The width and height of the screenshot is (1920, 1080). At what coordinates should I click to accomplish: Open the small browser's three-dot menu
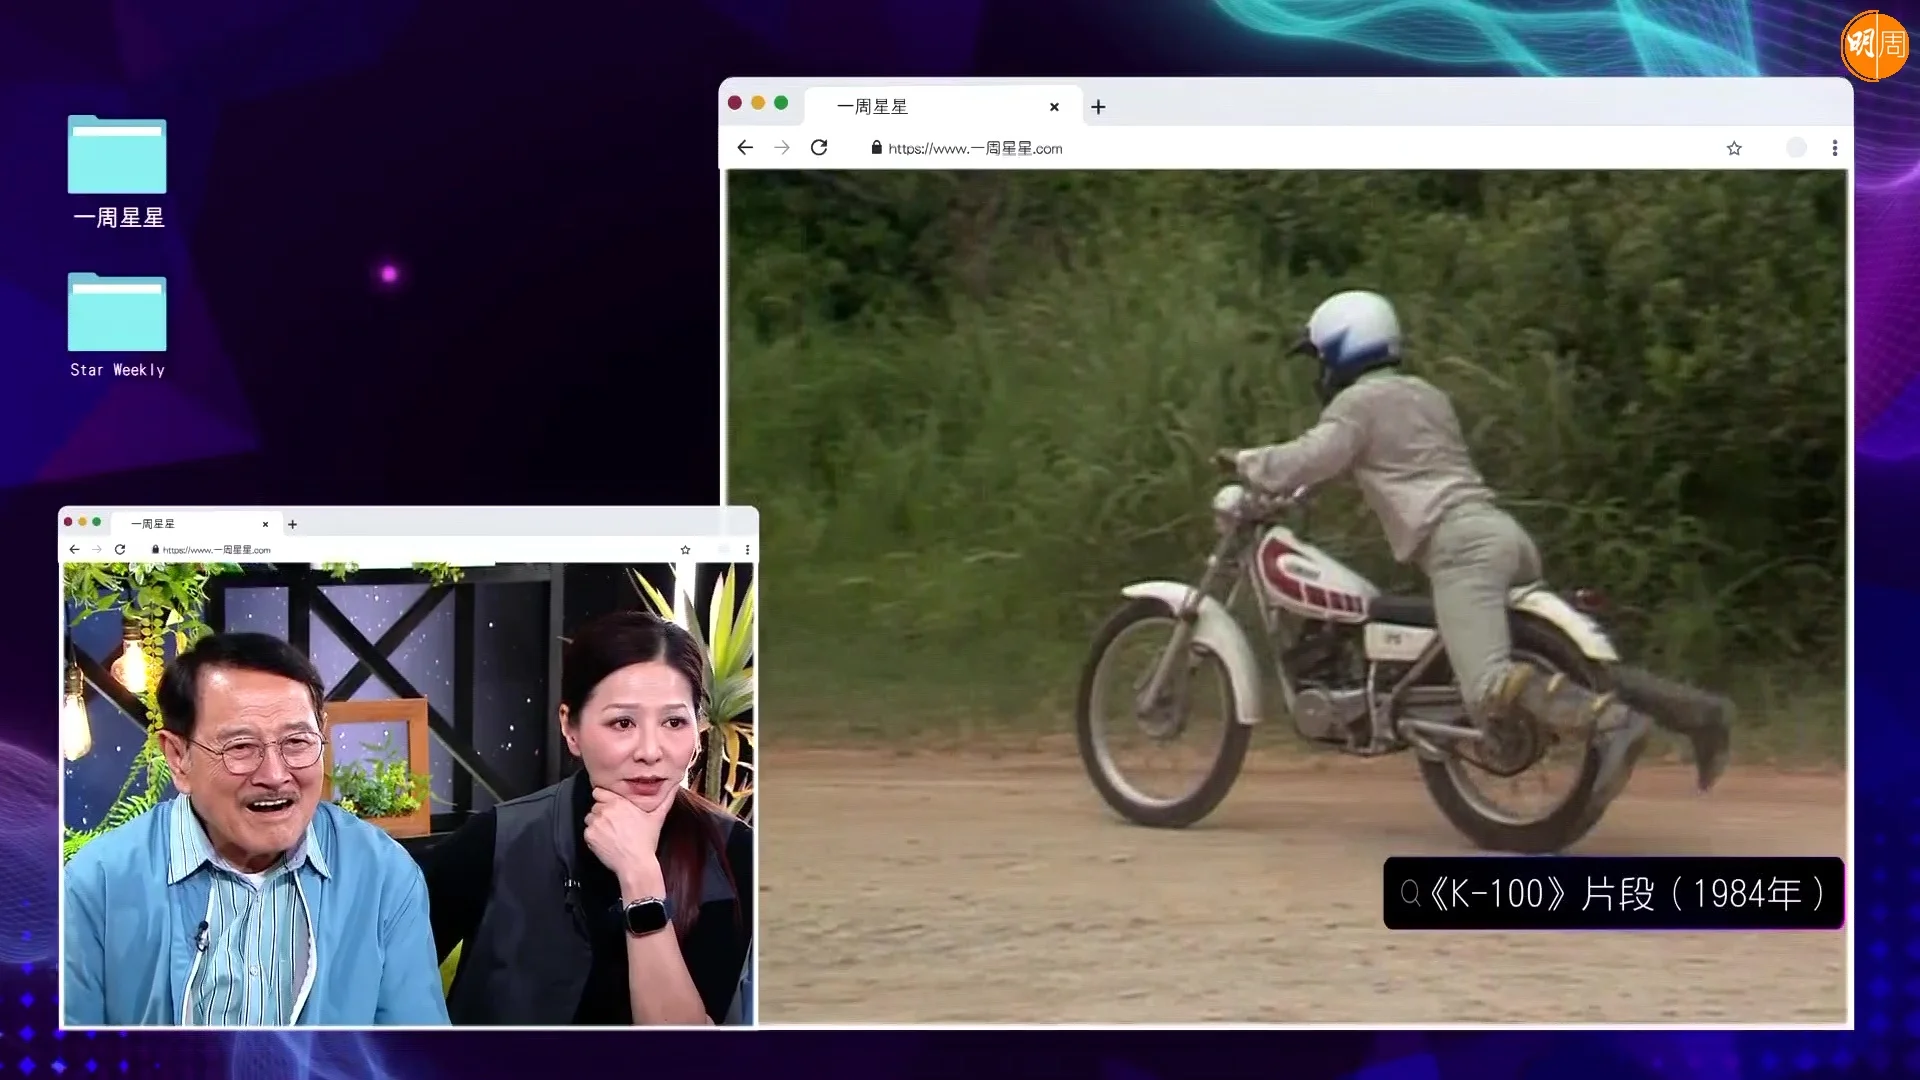point(747,550)
